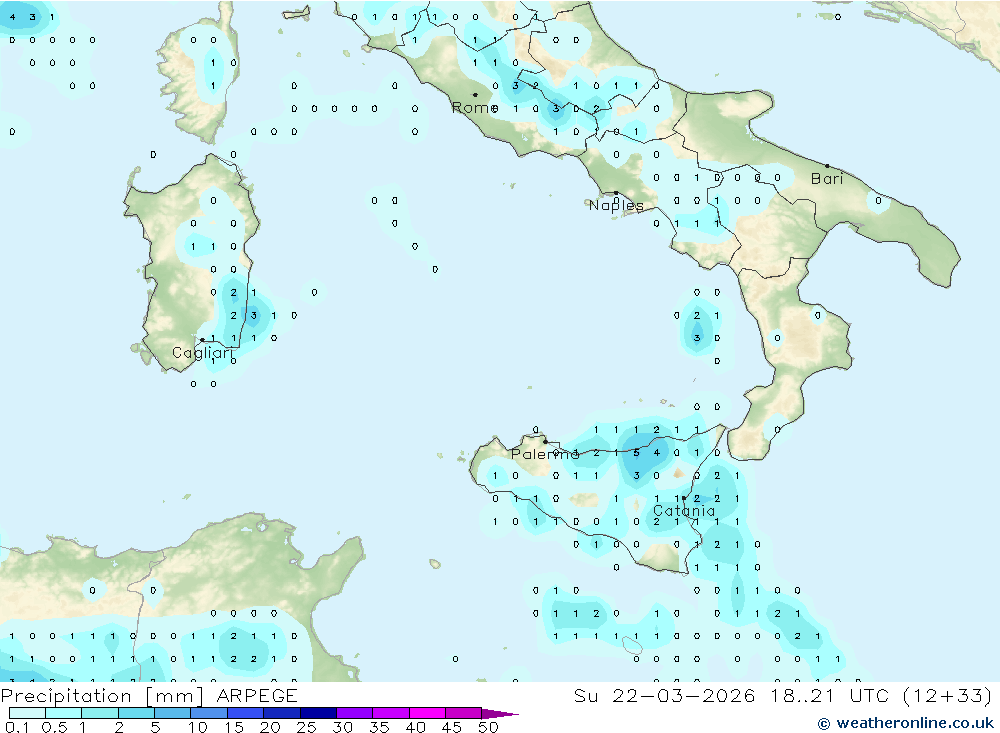The width and height of the screenshot is (1000, 733).
Task: Click the forecast date Su 22-03-2026 text
Action: [x=665, y=695]
